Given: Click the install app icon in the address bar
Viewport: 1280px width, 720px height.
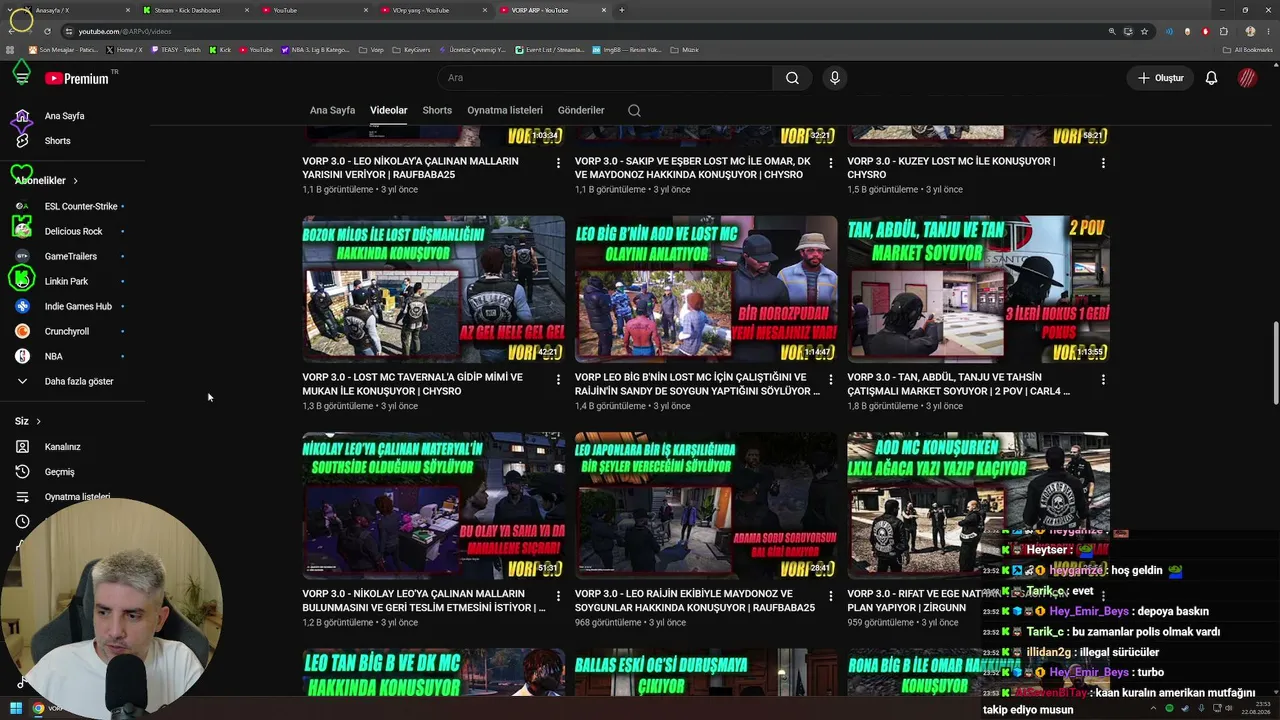Looking at the screenshot, I should 1128,31.
